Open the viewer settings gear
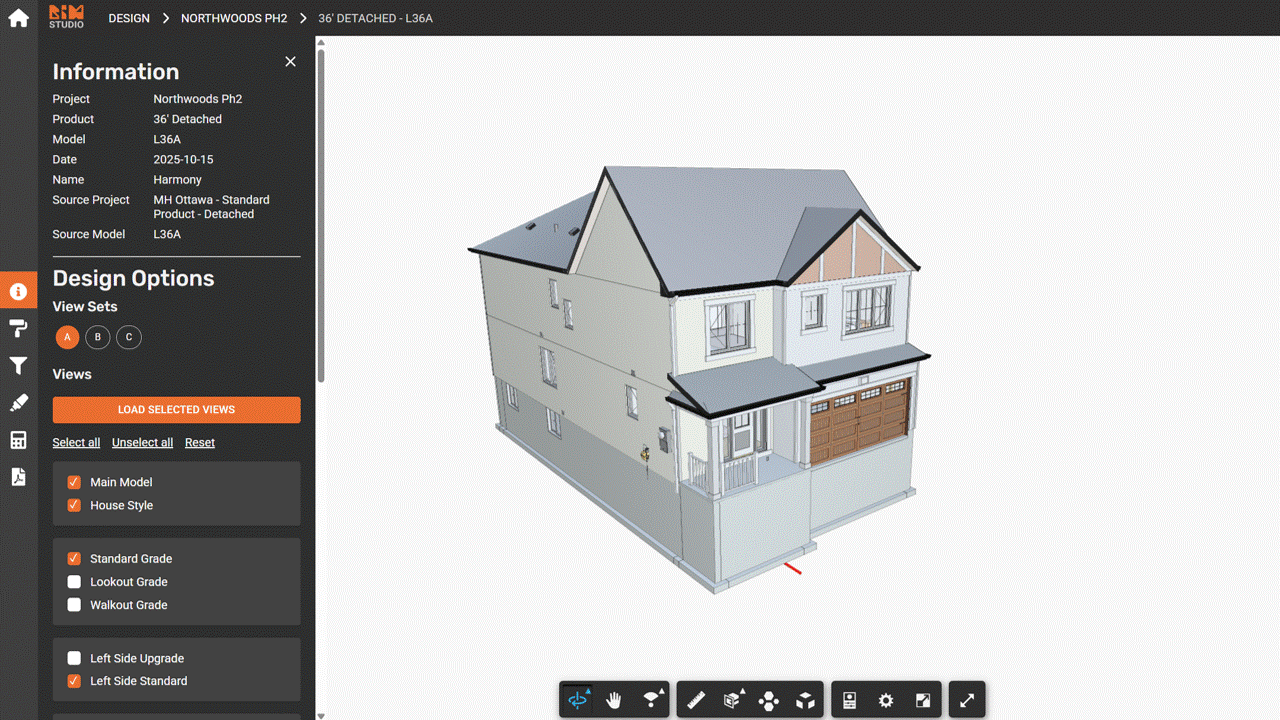1280x720 pixels. pyautogui.click(x=884, y=699)
